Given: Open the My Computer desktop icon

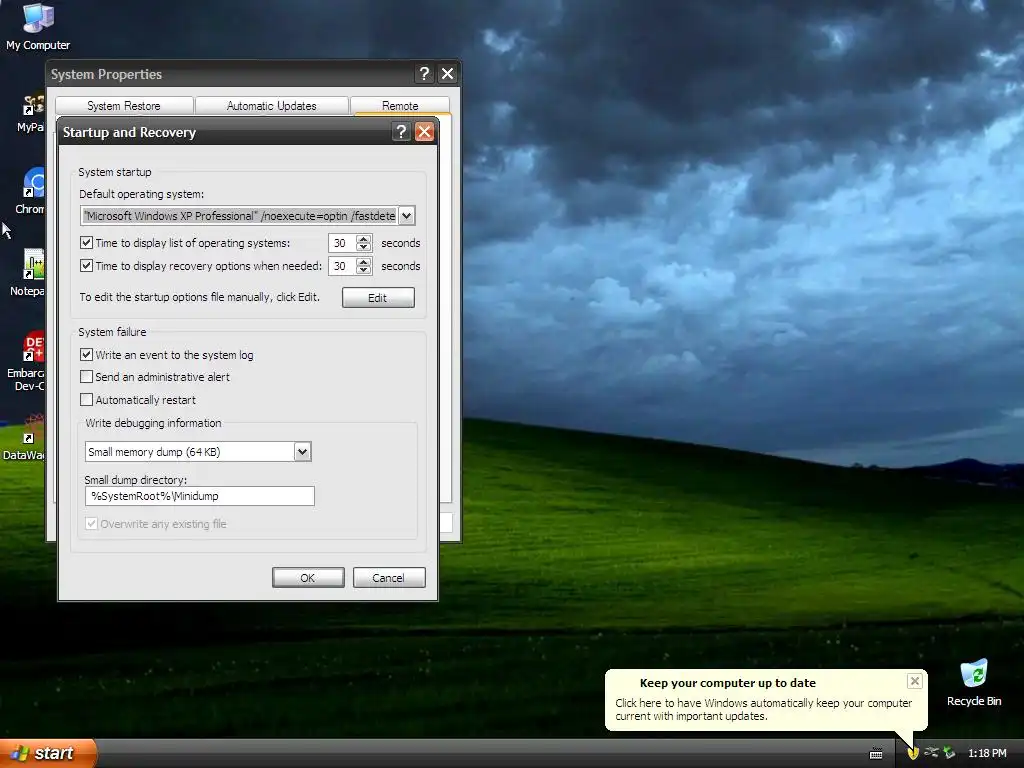Looking at the screenshot, I should coord(37,26).
